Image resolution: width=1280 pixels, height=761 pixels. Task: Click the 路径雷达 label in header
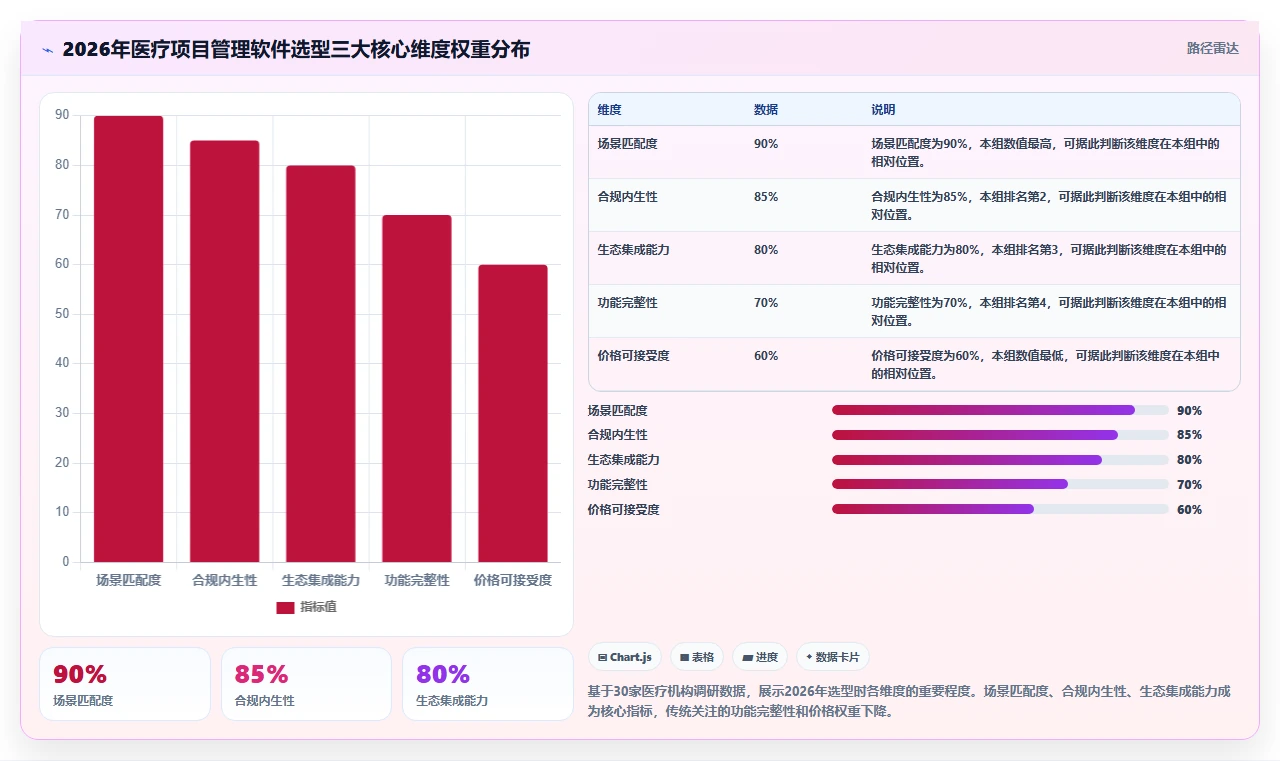(1212, 48)
